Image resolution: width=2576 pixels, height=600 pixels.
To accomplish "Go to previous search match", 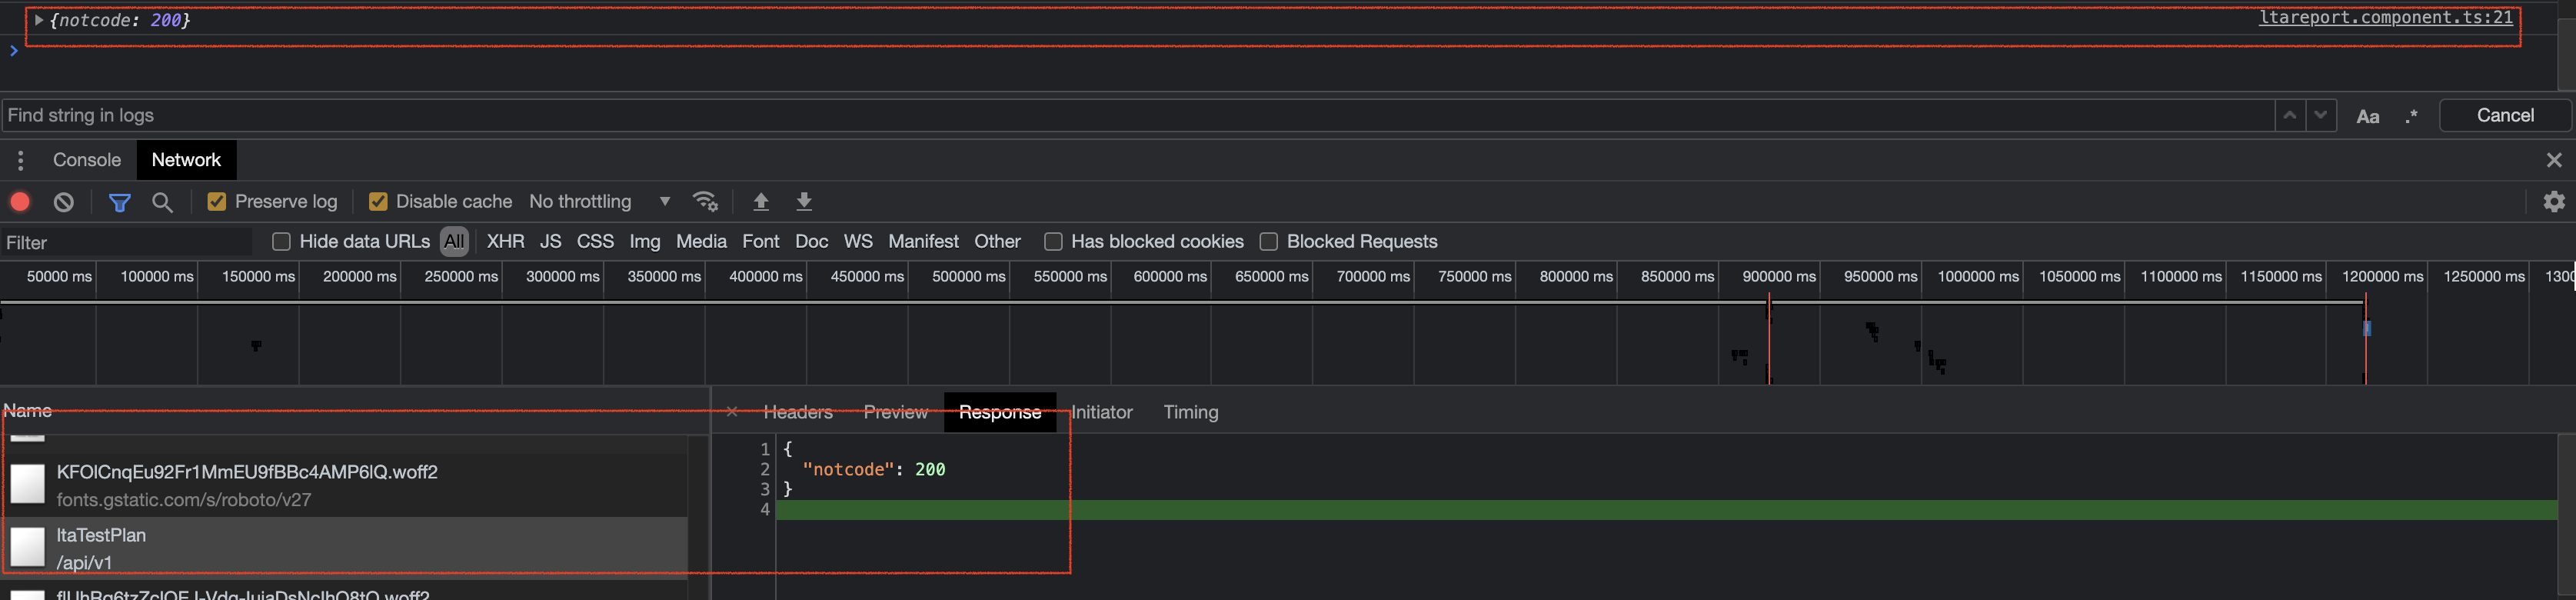I will 2290,115.
